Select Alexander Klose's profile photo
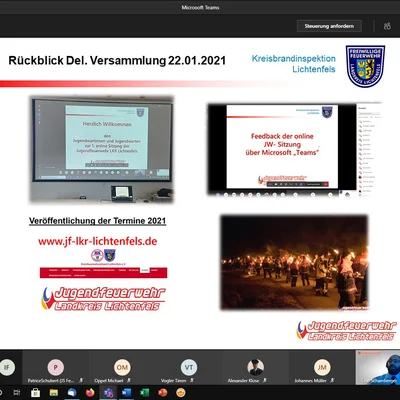The height and width of the screenshot is (400, 400). tap(255, 367)
